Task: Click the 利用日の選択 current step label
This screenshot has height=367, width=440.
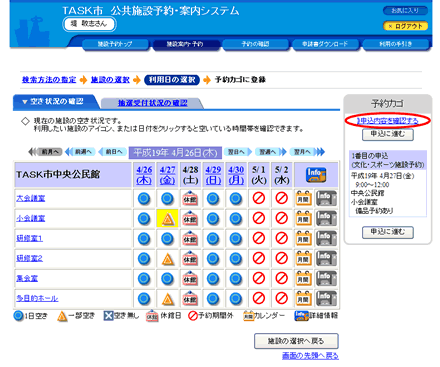Action: coord(172,80)
